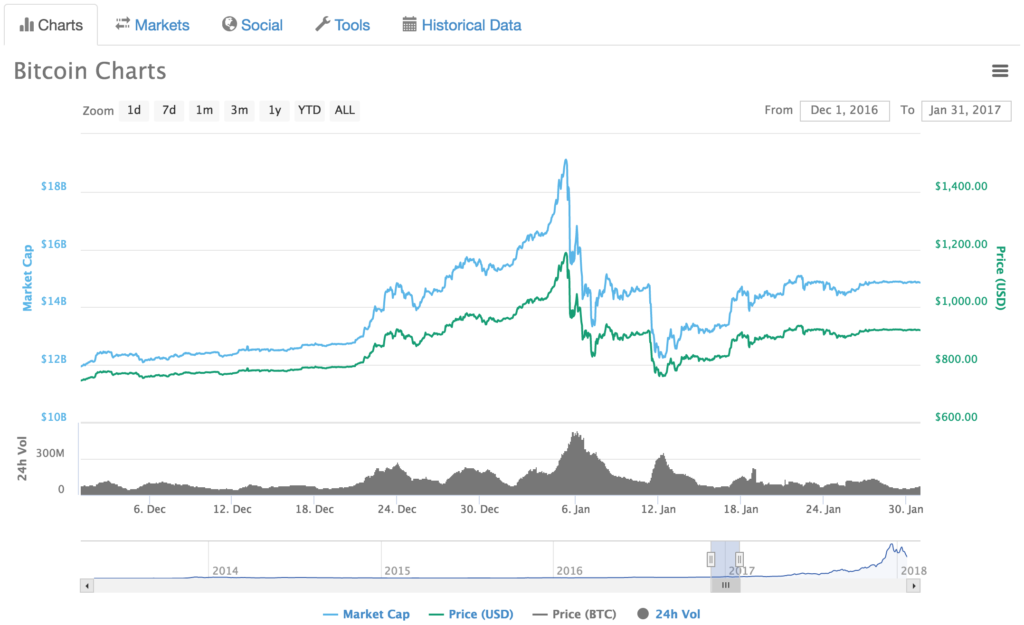Click the 'Bitcoin Charts' heading
Screen dimensions: 1024x625
tap(90, 71)
